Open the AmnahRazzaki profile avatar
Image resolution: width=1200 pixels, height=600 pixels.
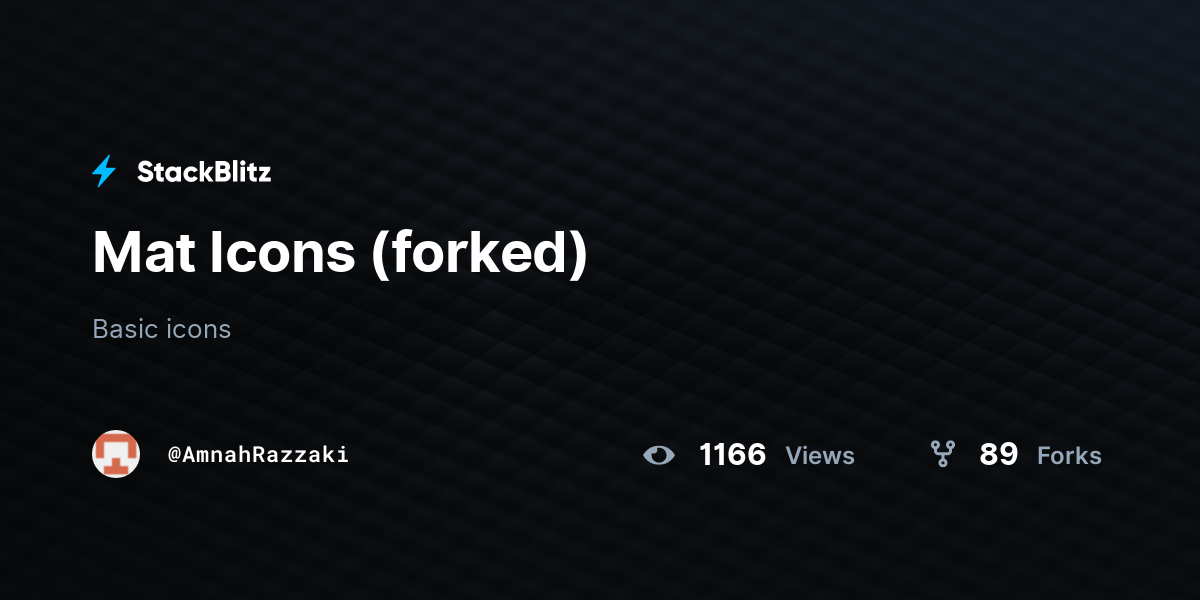click(x=116, y=454)
